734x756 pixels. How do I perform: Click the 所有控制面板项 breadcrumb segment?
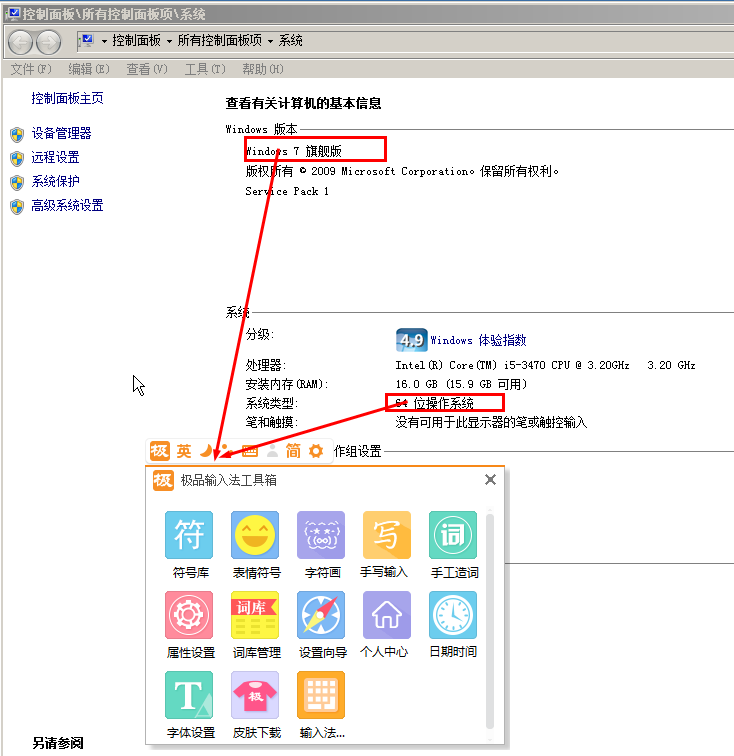219,40
